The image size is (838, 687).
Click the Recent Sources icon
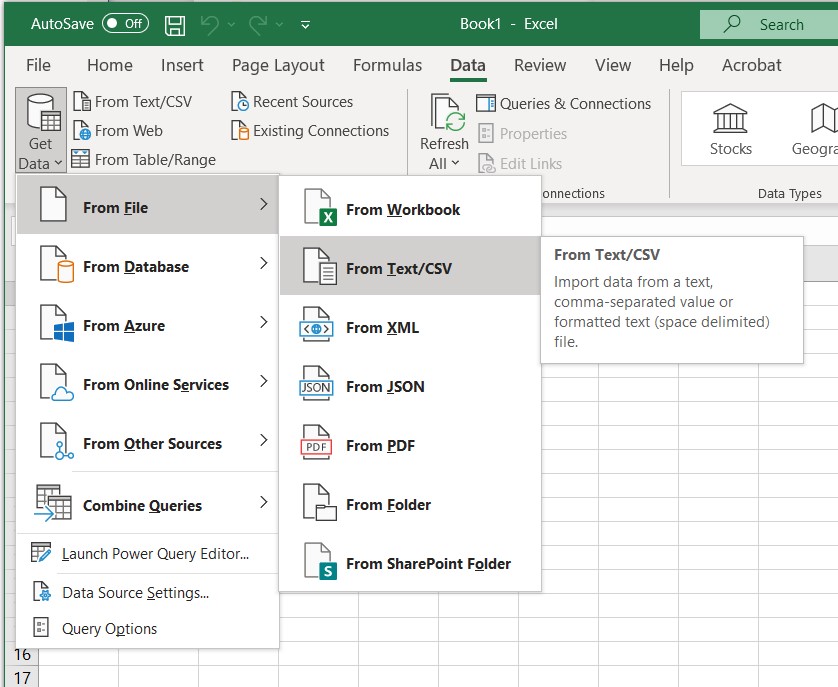(x=240, y=101)
